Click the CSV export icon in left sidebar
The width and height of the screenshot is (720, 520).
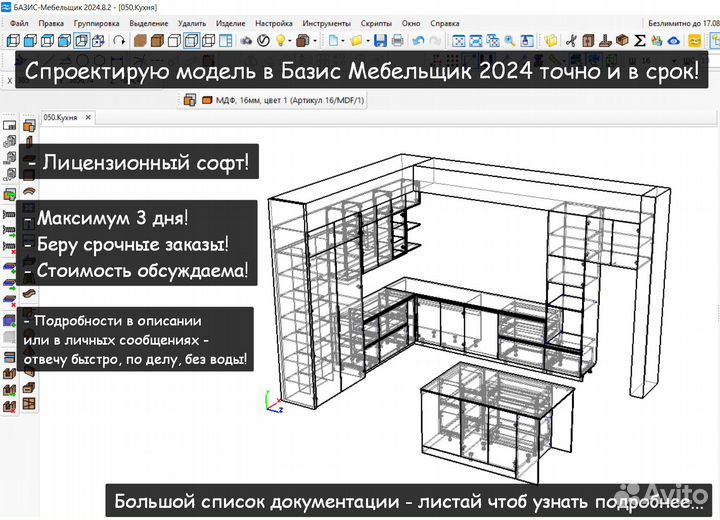[x=10, y=175]
